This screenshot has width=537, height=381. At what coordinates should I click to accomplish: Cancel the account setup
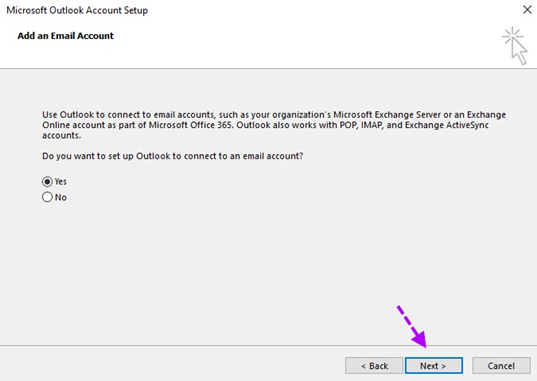click(x=501, y=366)
